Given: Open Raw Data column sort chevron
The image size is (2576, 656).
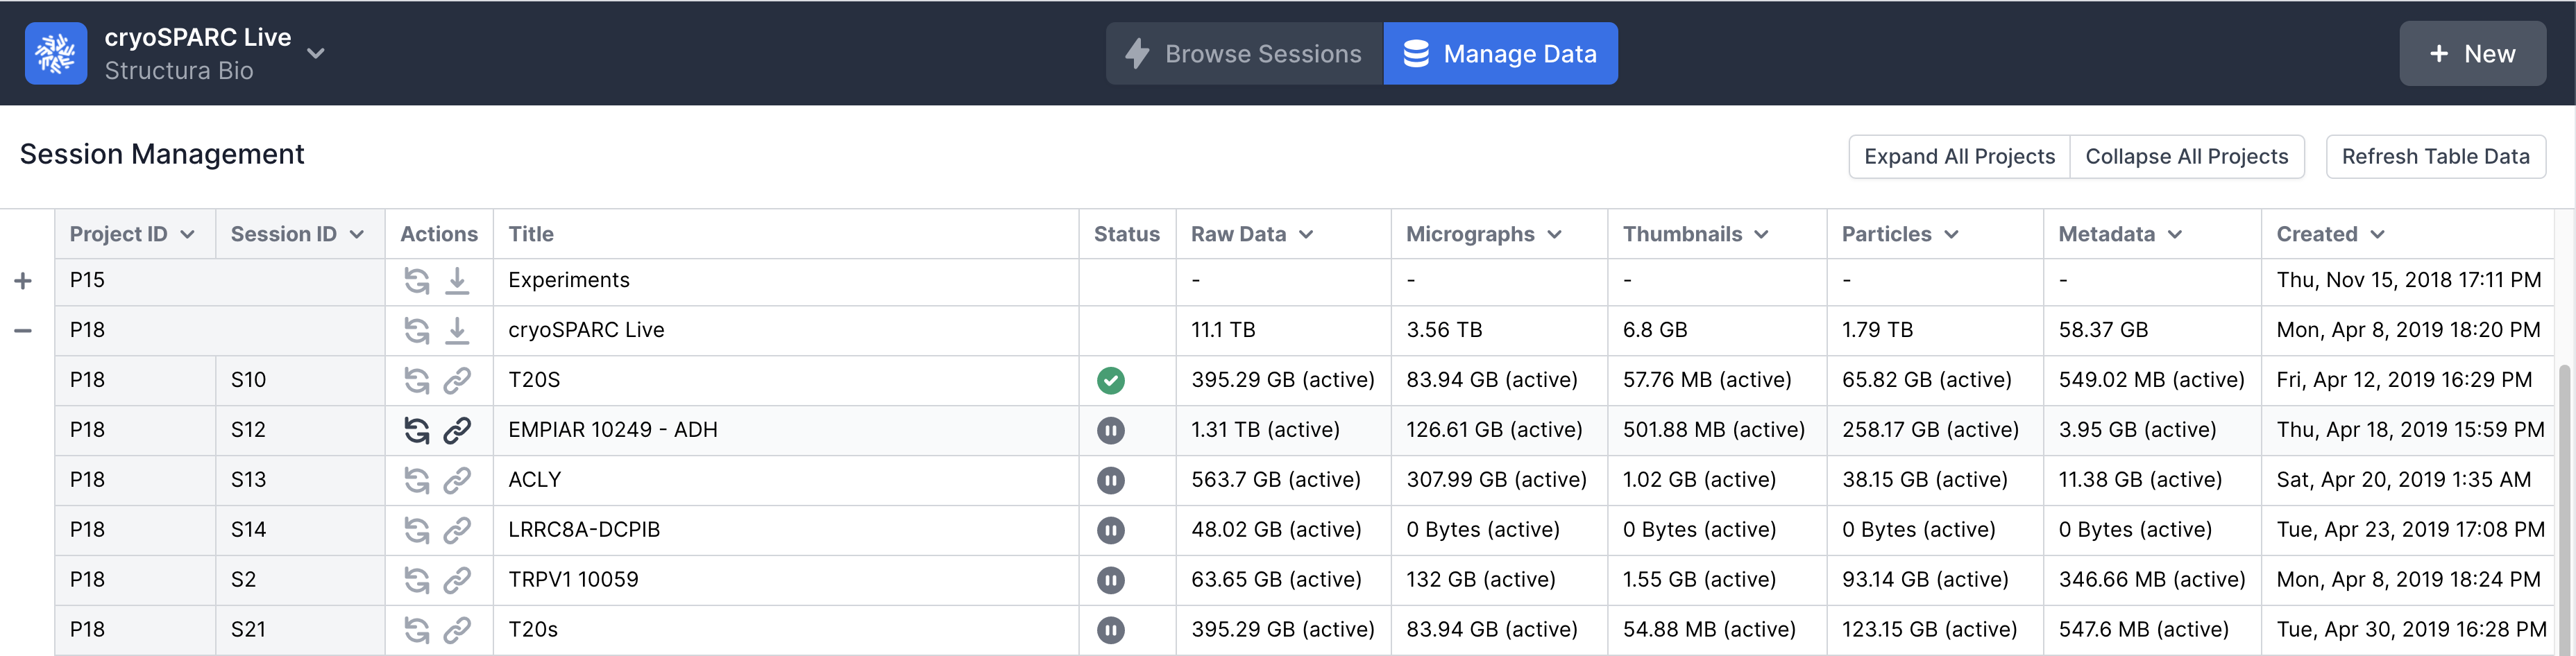Looking at the screenshot, I should (x=1306, y=235).
